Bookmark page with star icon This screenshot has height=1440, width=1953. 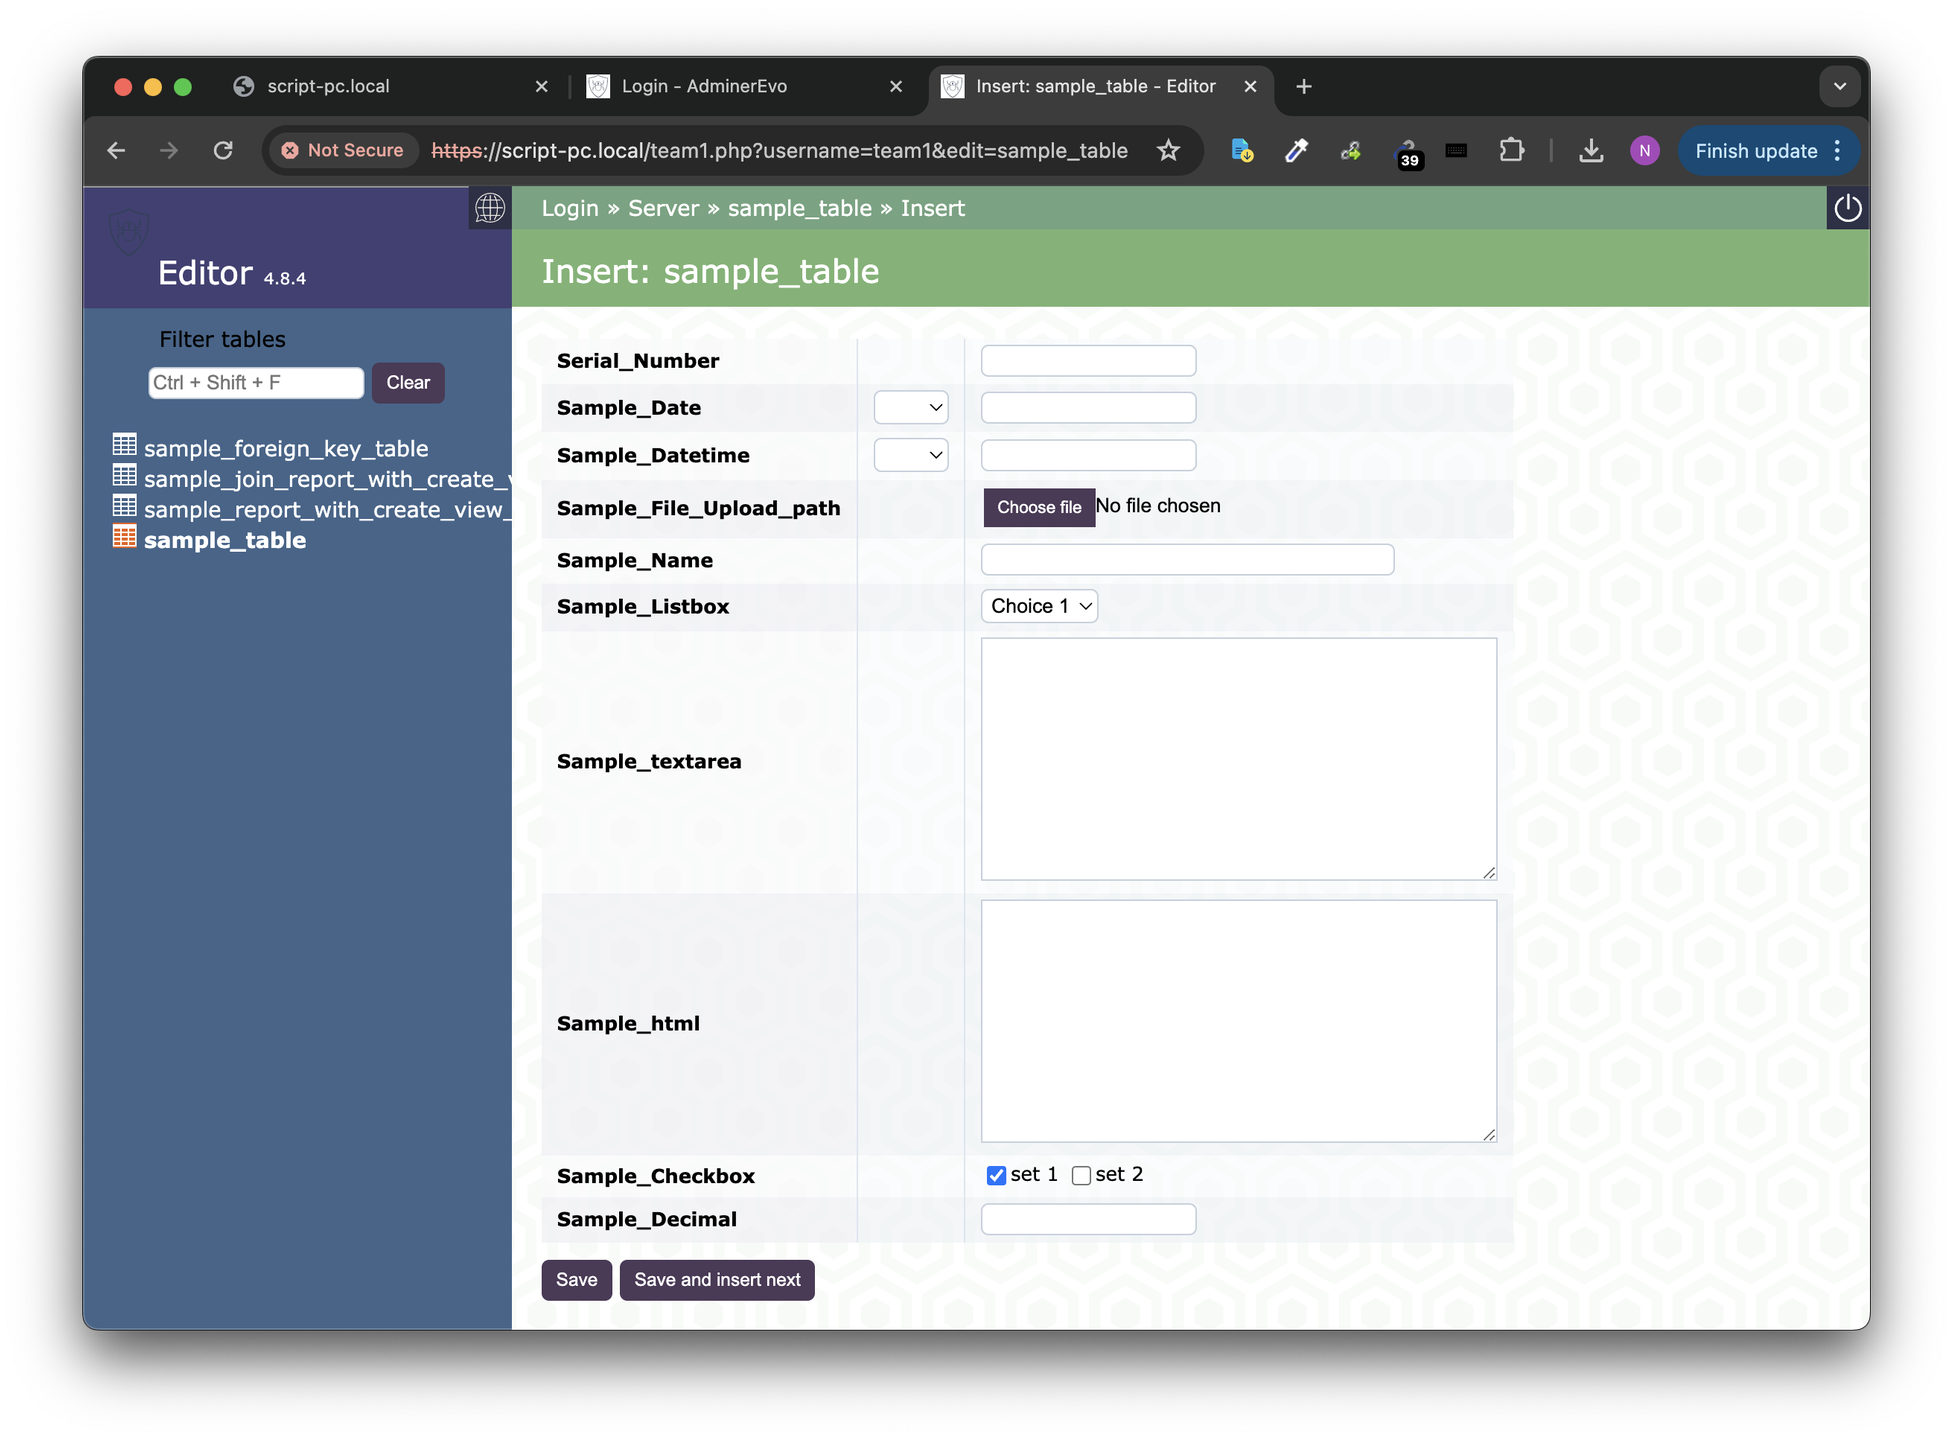pyautogui.click(x=1168, y=151)
